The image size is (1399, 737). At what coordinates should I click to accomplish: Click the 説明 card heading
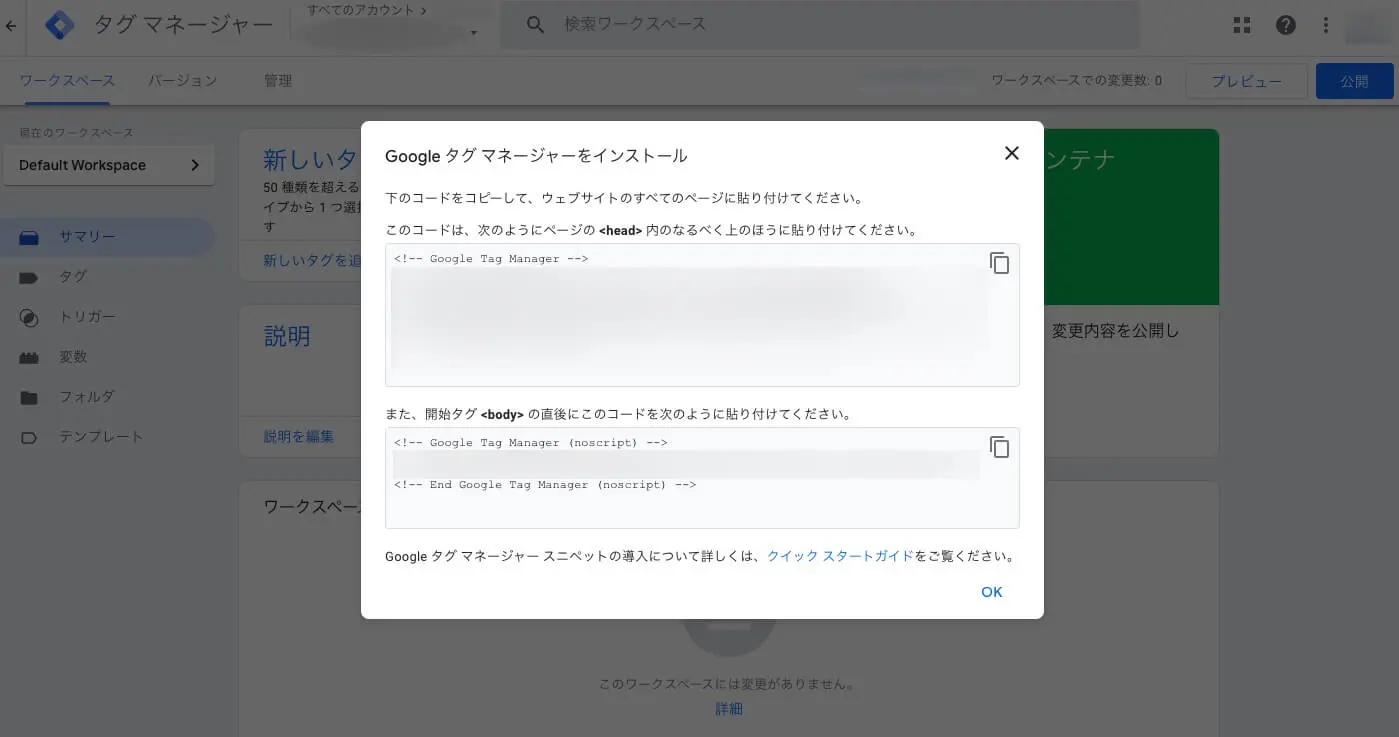tap(287, 336)
